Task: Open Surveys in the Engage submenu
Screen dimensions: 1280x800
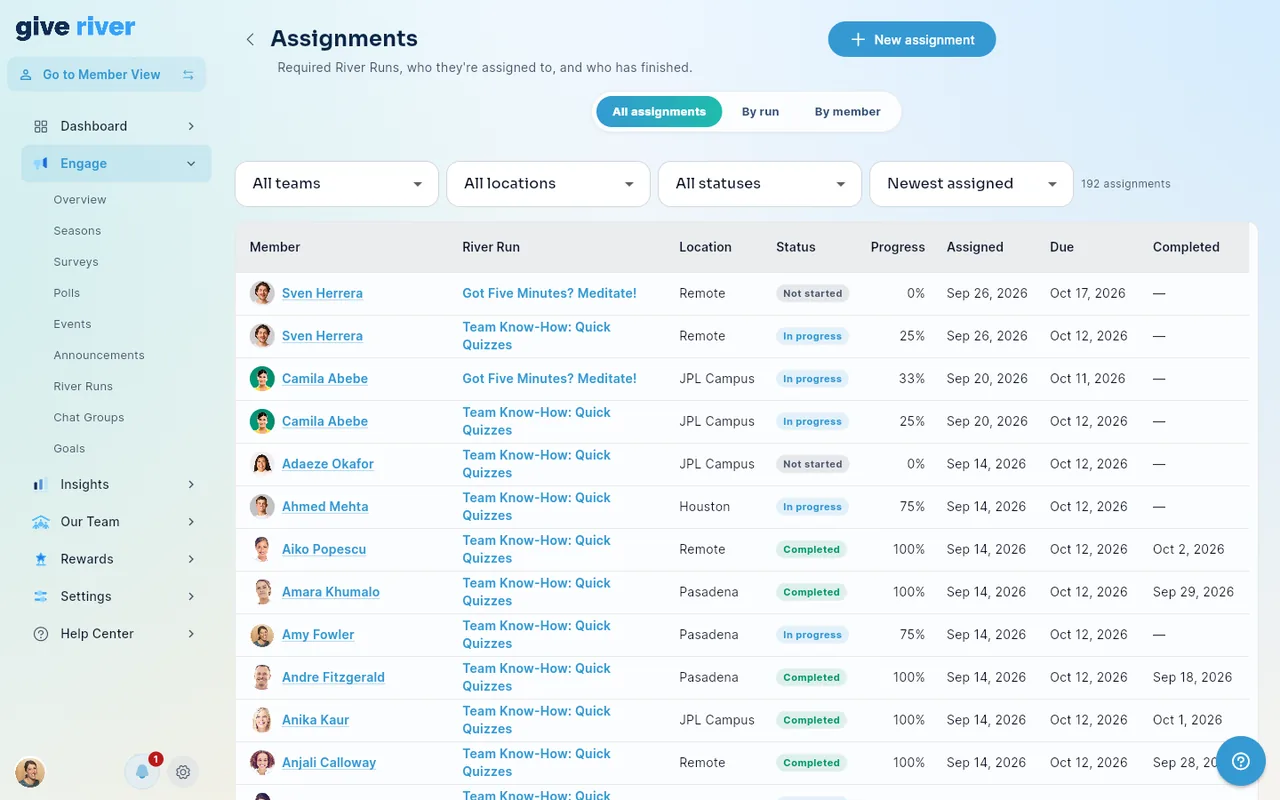Action: 76,262
